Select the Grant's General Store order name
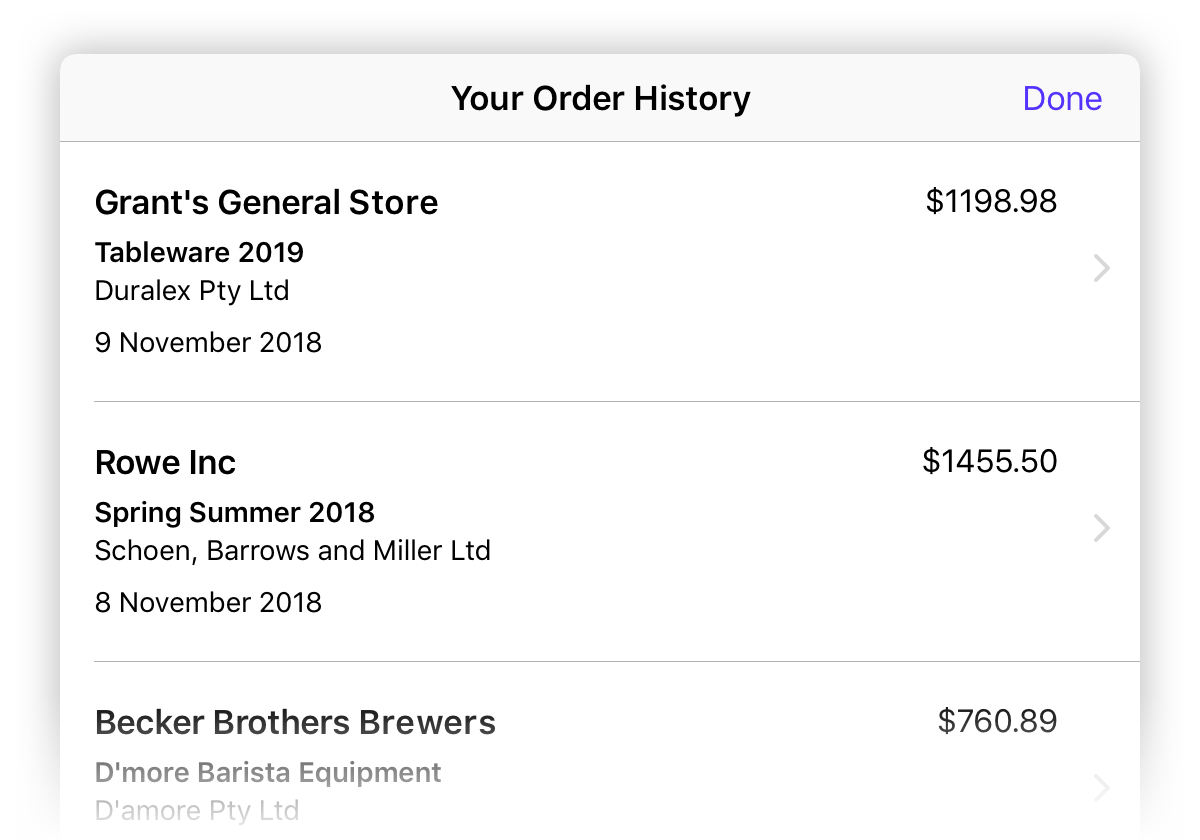 [266, 202]
